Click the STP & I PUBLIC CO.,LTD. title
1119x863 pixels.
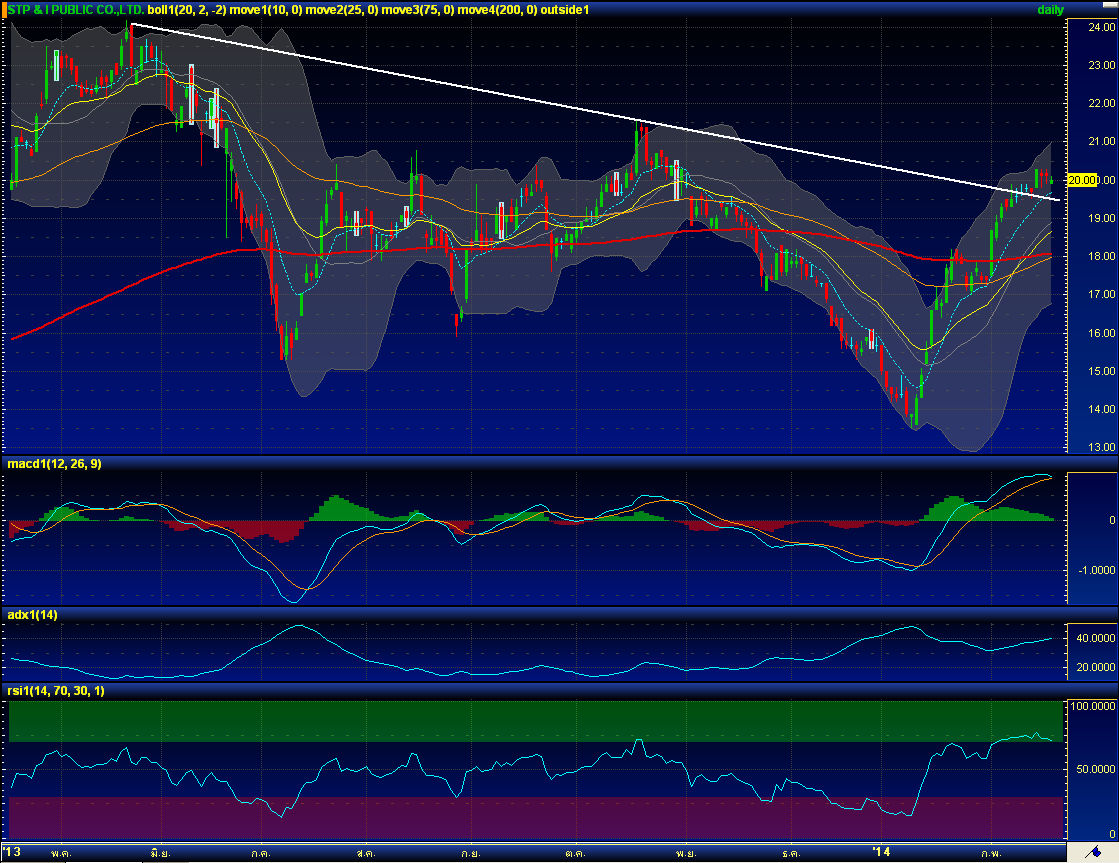coord(76,10)
